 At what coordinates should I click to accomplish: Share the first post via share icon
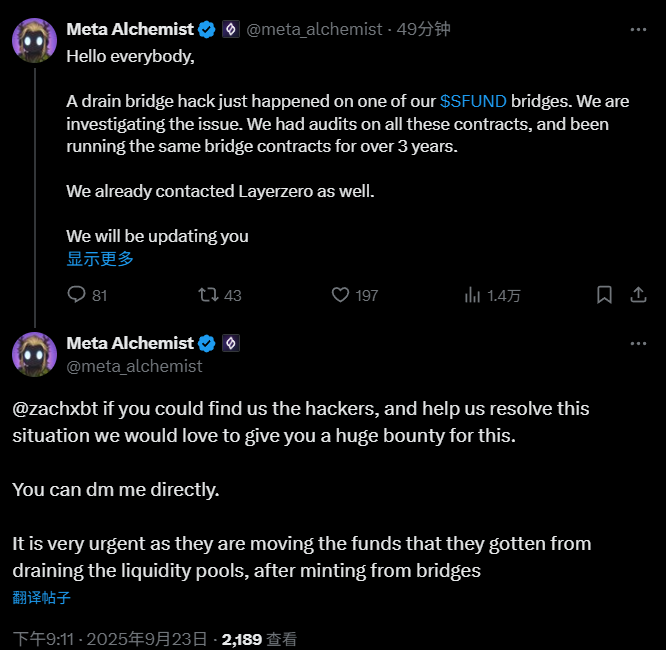(x=638, y=295)
